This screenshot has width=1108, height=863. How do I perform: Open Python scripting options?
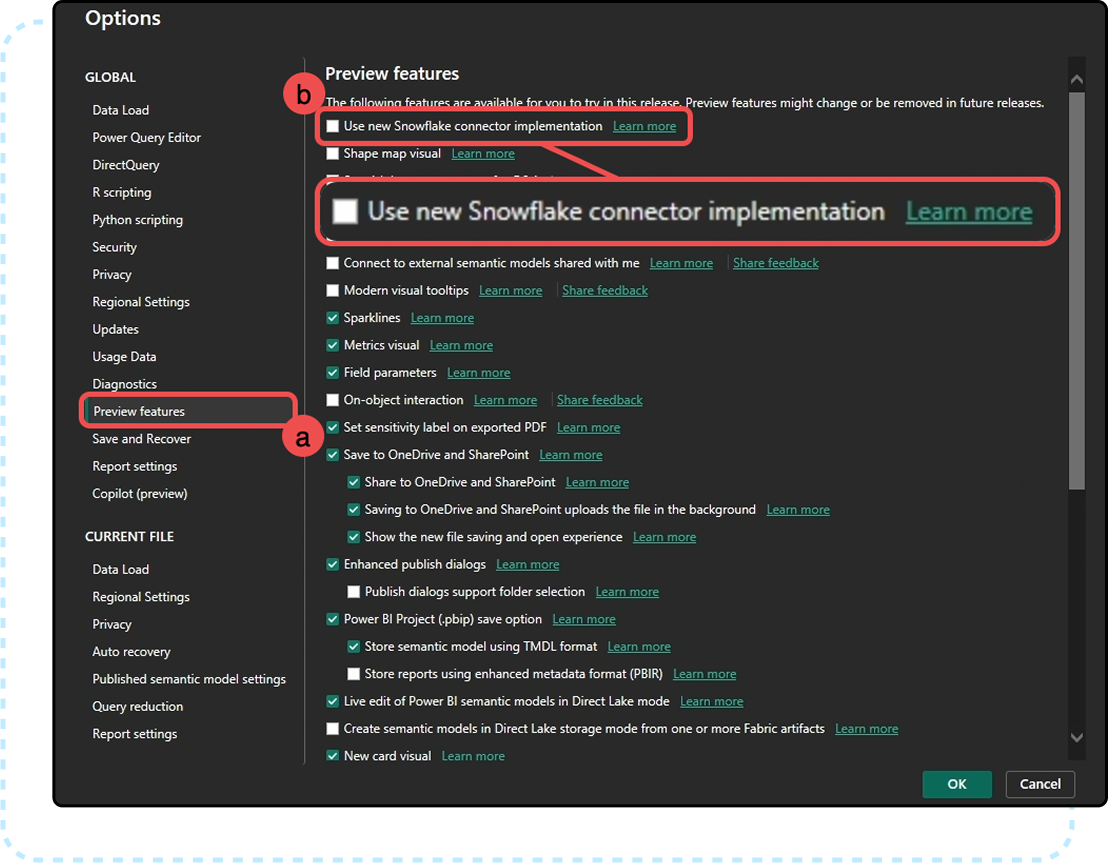pyautogui.click(x=137, y=220)
